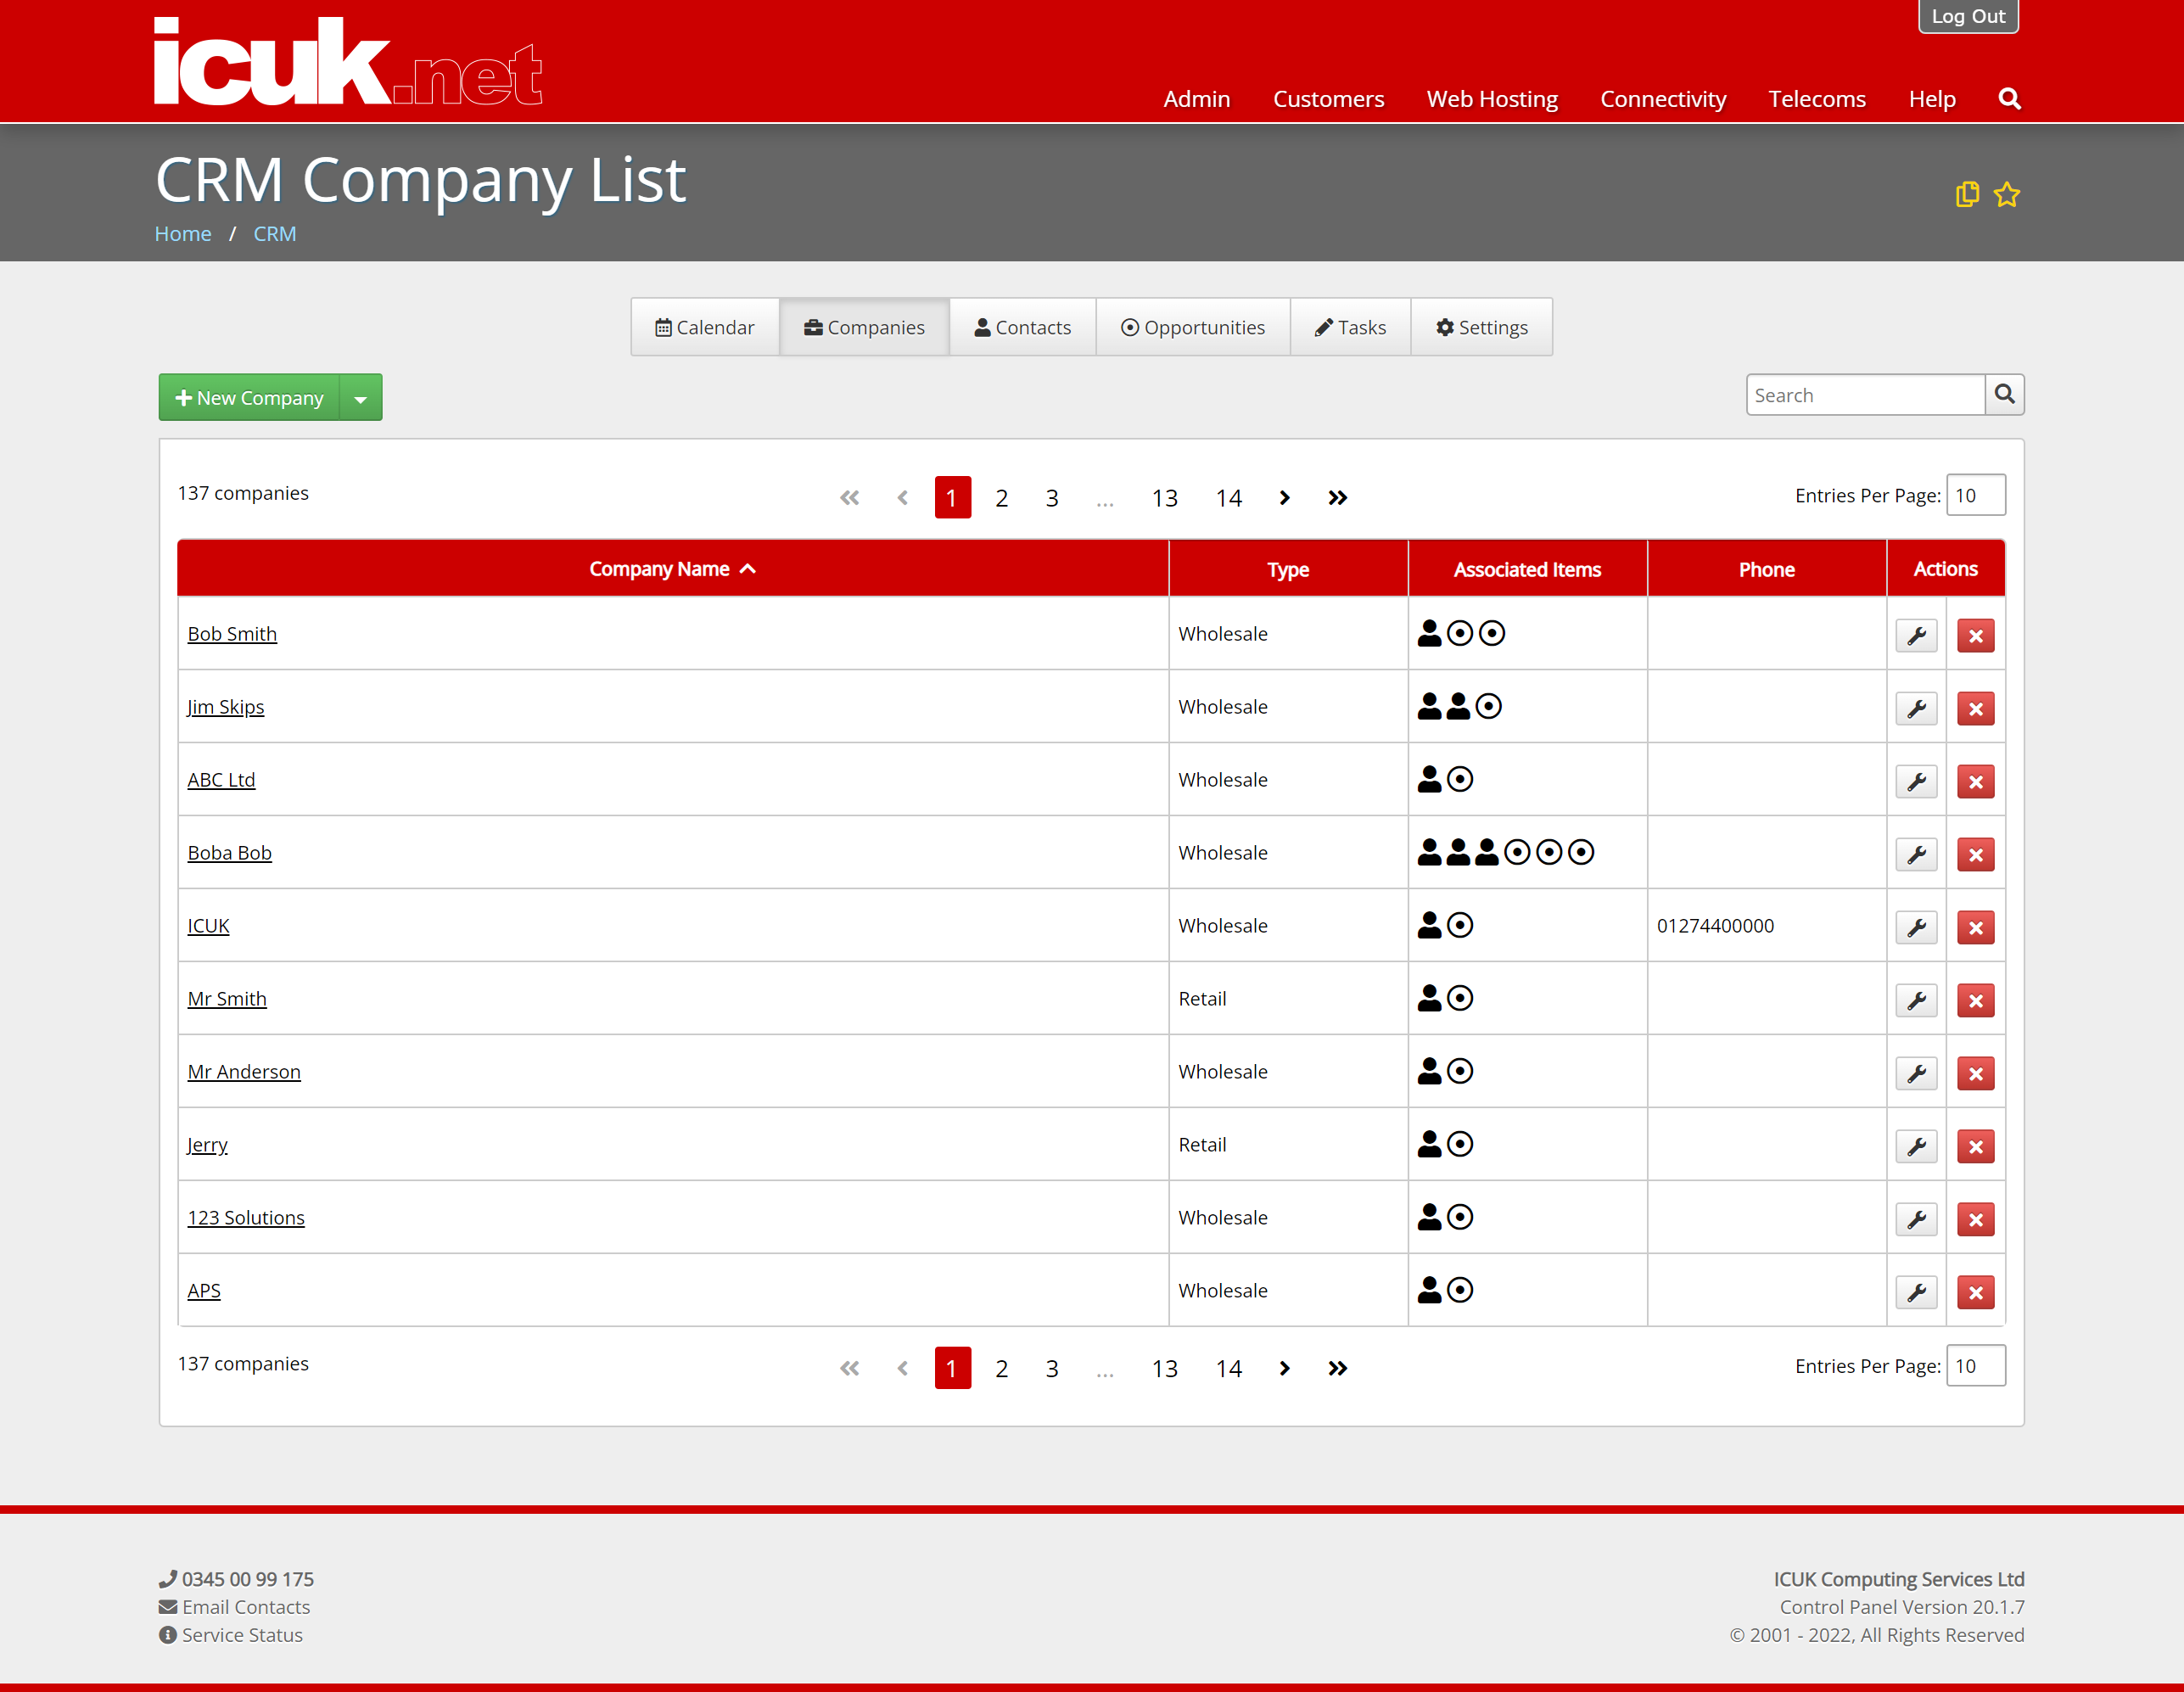Click ICUK's opportunity target icon
This screenshot has width=2184, height=1692.
click(1460, 925)
